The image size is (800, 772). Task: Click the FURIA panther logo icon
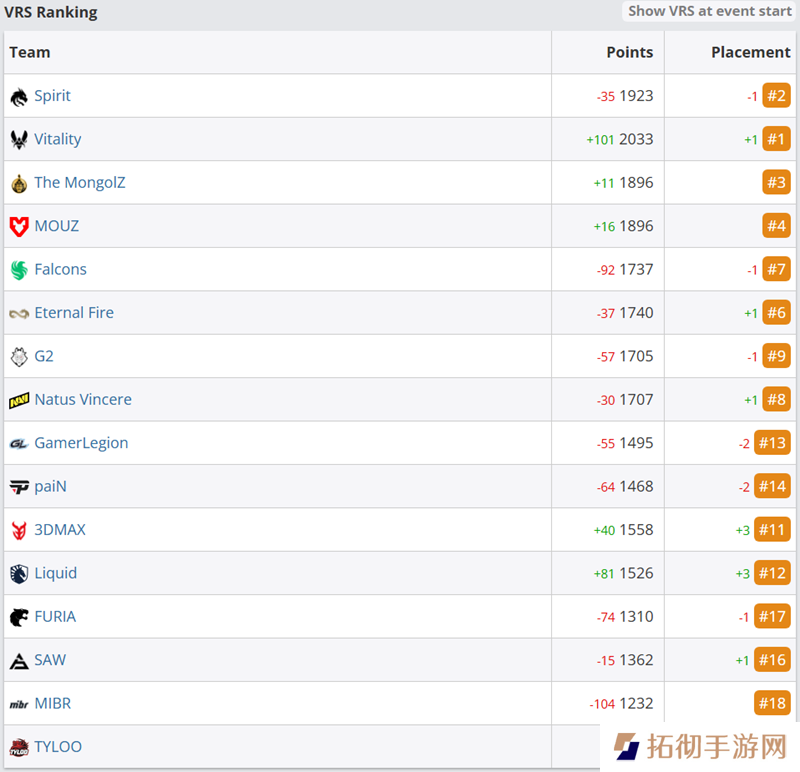(x=19, y=617)
